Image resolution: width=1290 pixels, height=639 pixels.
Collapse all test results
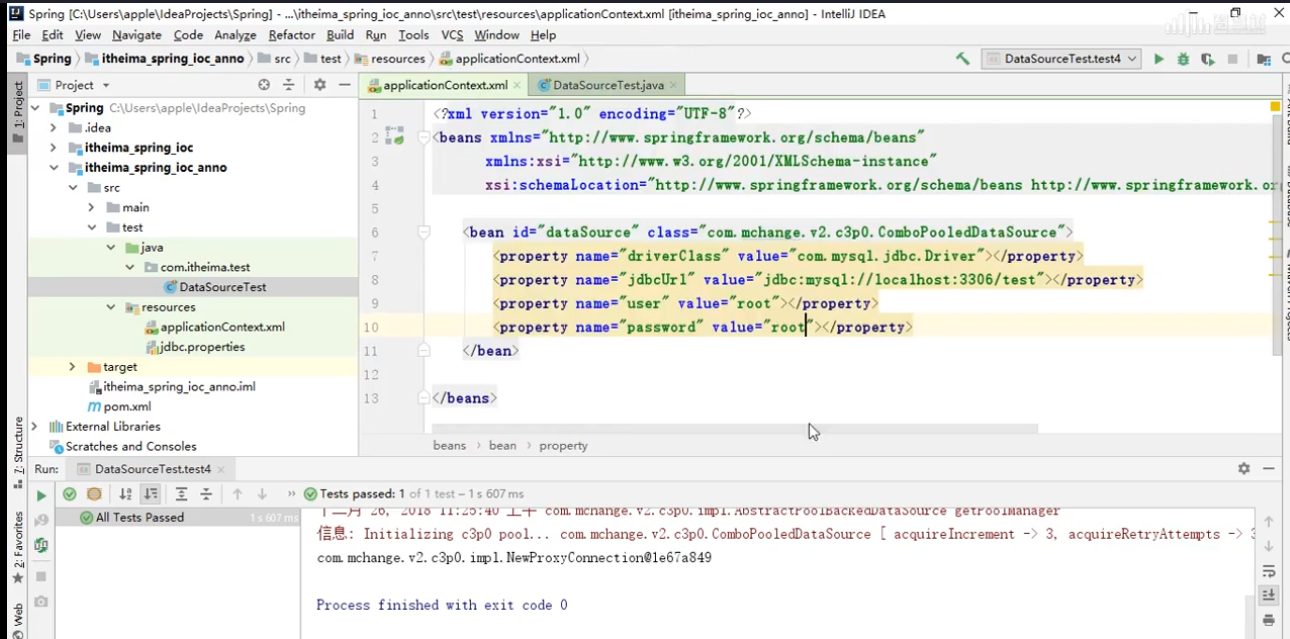(x=206, y=494)
